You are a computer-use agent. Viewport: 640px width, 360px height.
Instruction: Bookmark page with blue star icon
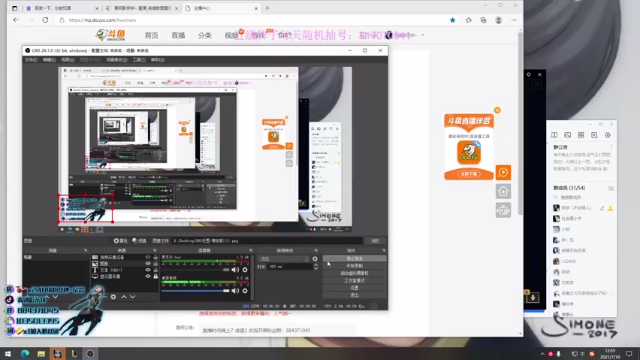coord(453,20)
